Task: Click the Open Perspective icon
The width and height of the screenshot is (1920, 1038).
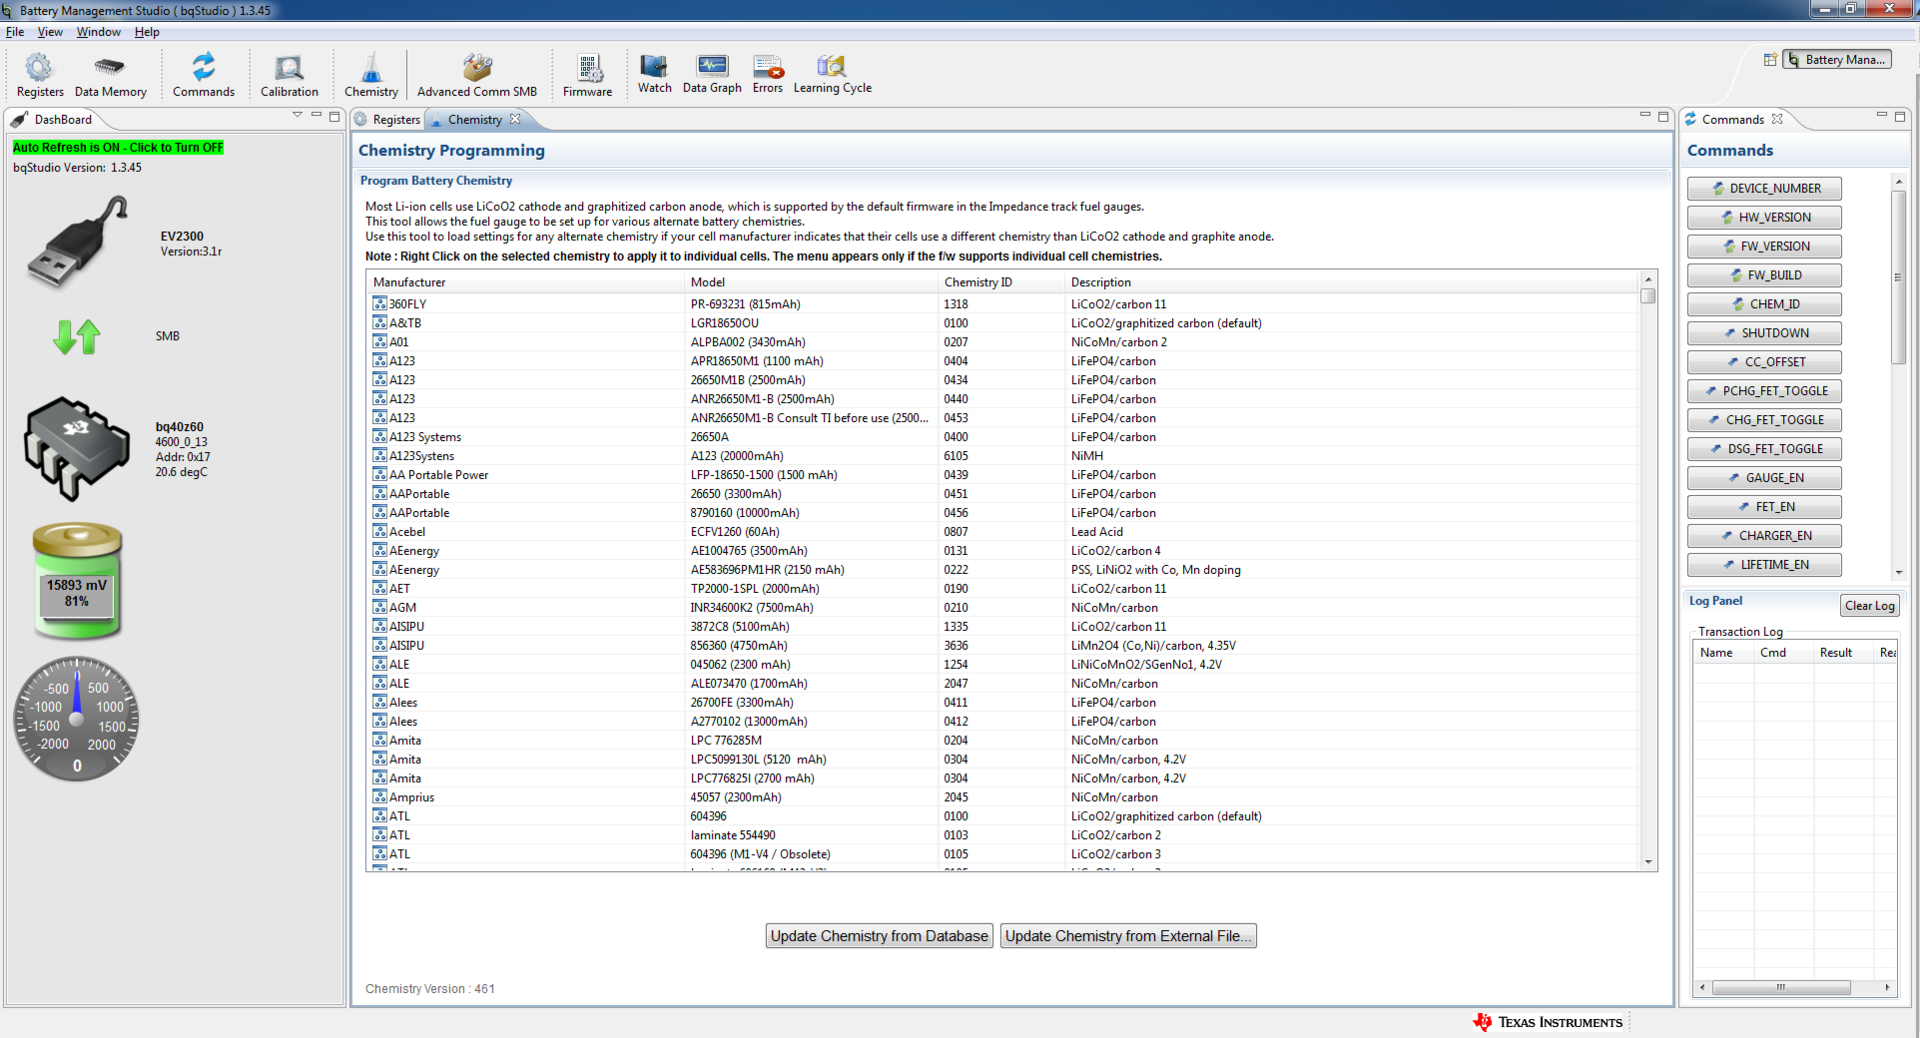Action: tap(1770, 60)
